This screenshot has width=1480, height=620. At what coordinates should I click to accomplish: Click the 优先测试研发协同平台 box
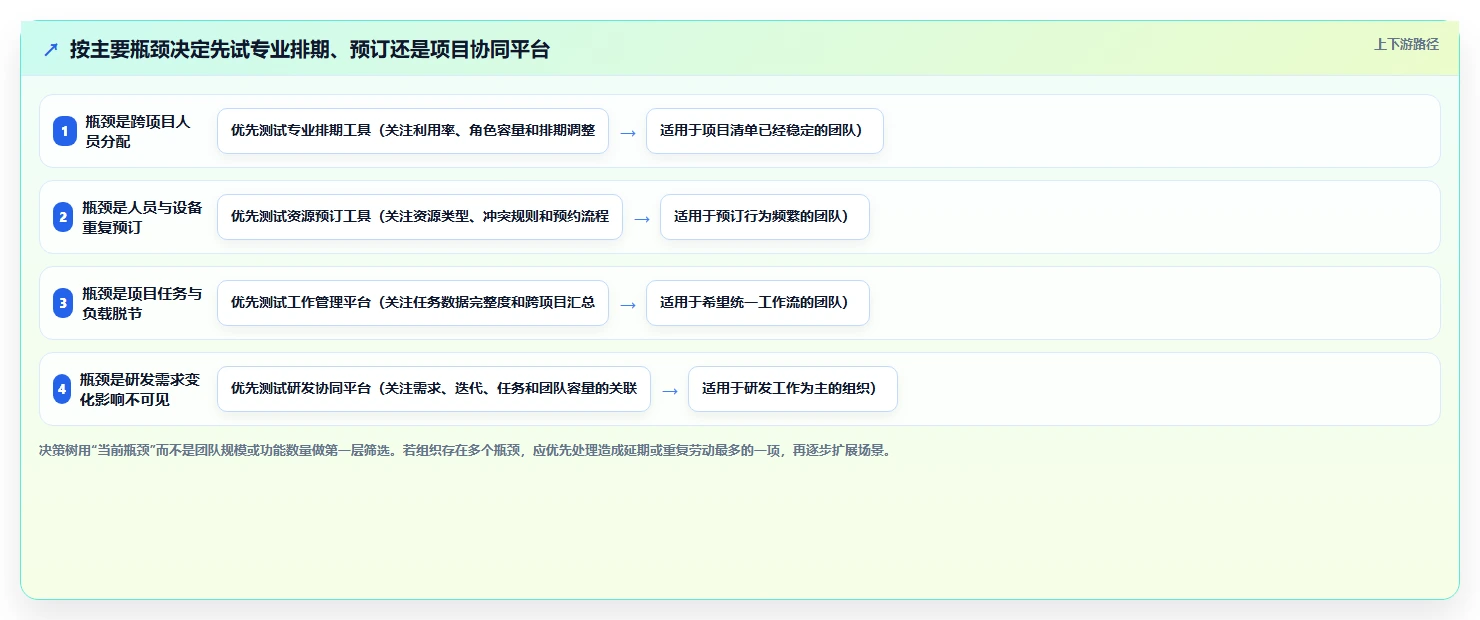(x=434, y=389)
